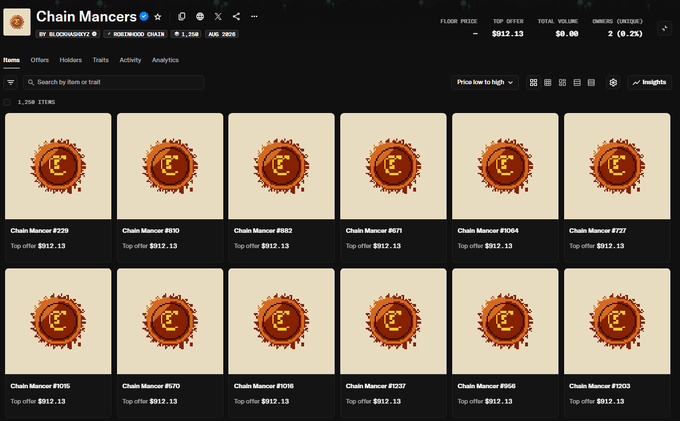Open the Chain Mancer #956 thumbnail
This screenshot has height=421, width=680.
tap(505, 321)
